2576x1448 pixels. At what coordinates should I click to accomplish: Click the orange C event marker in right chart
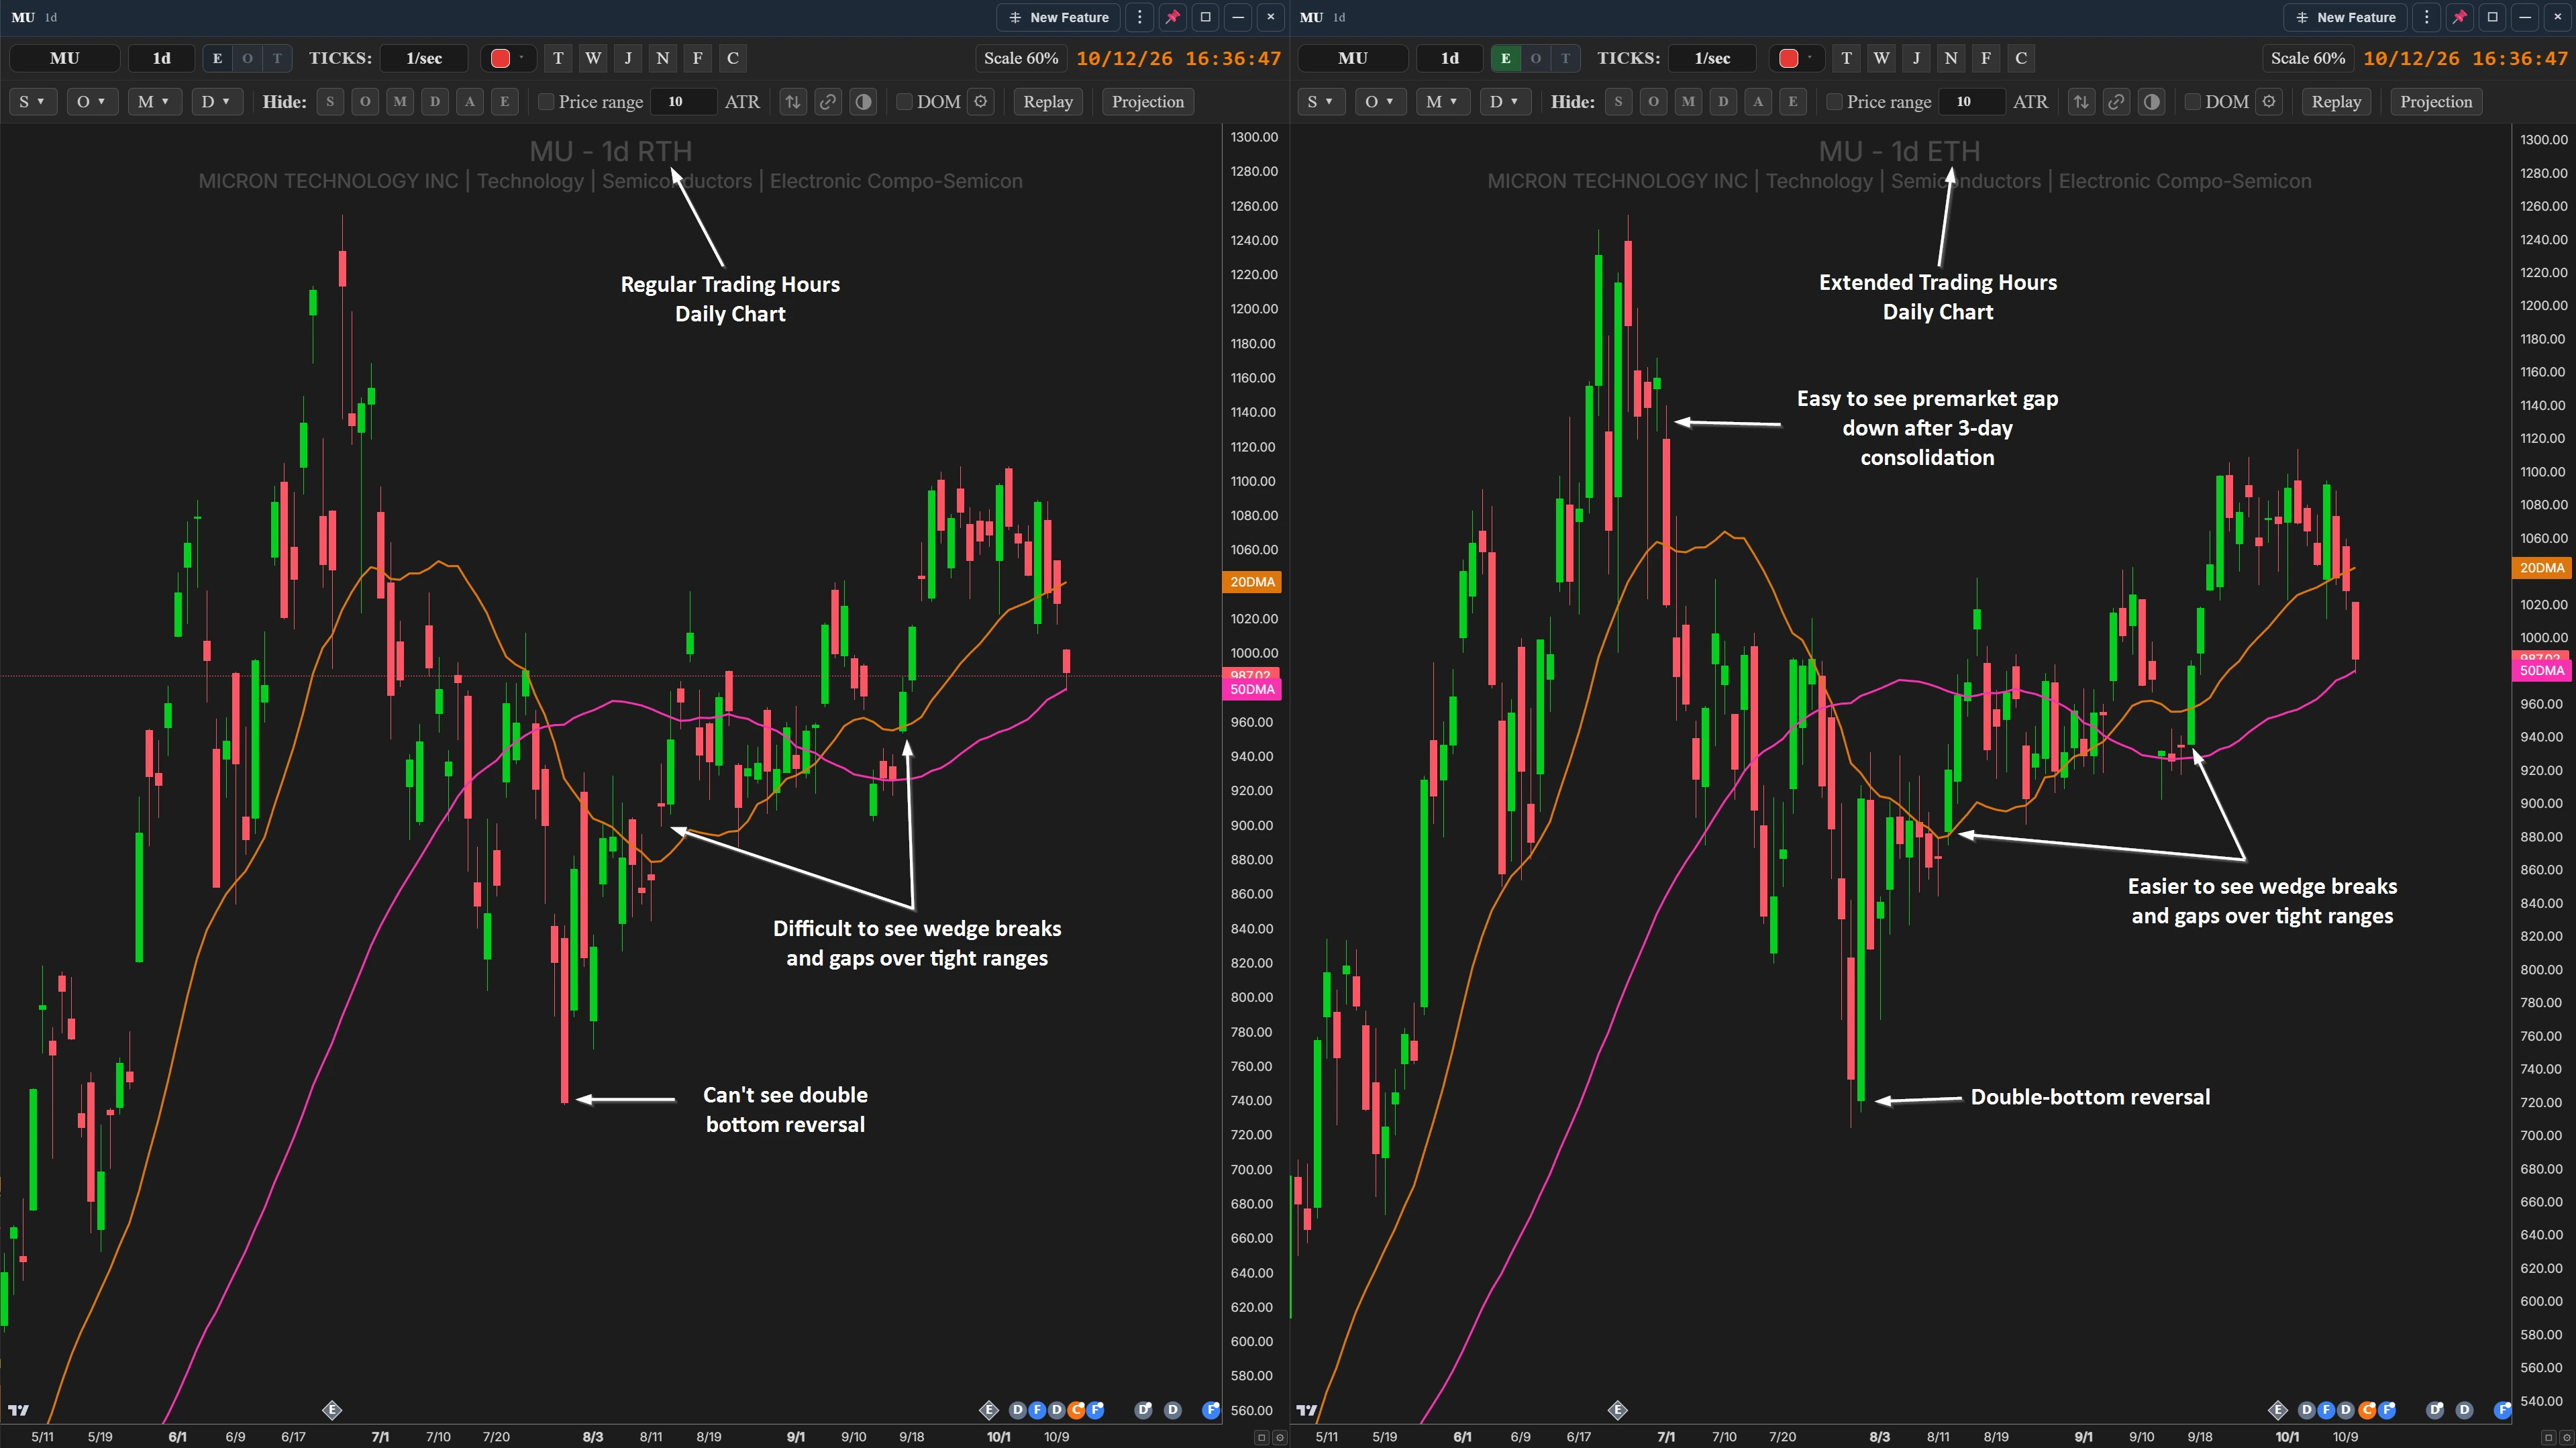[2367, 1410]
